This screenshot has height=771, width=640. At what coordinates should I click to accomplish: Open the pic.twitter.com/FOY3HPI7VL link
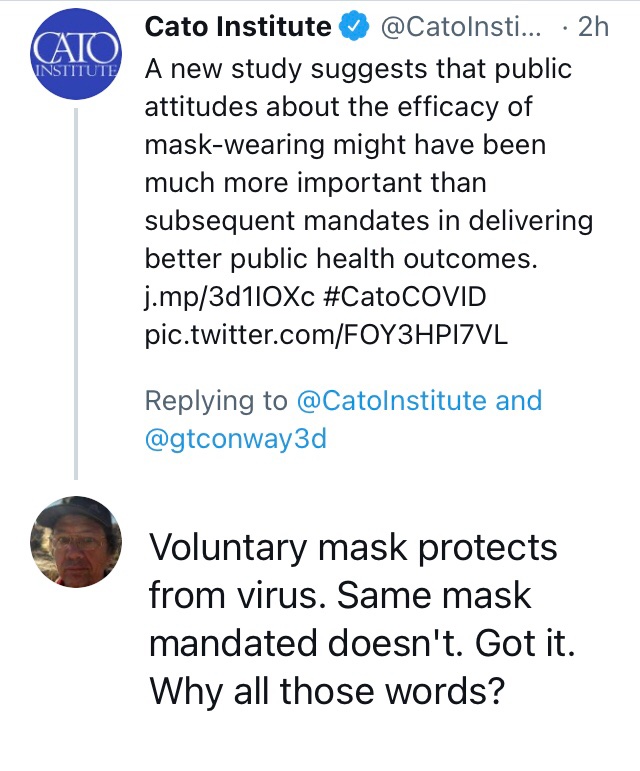tap(327, 335)
